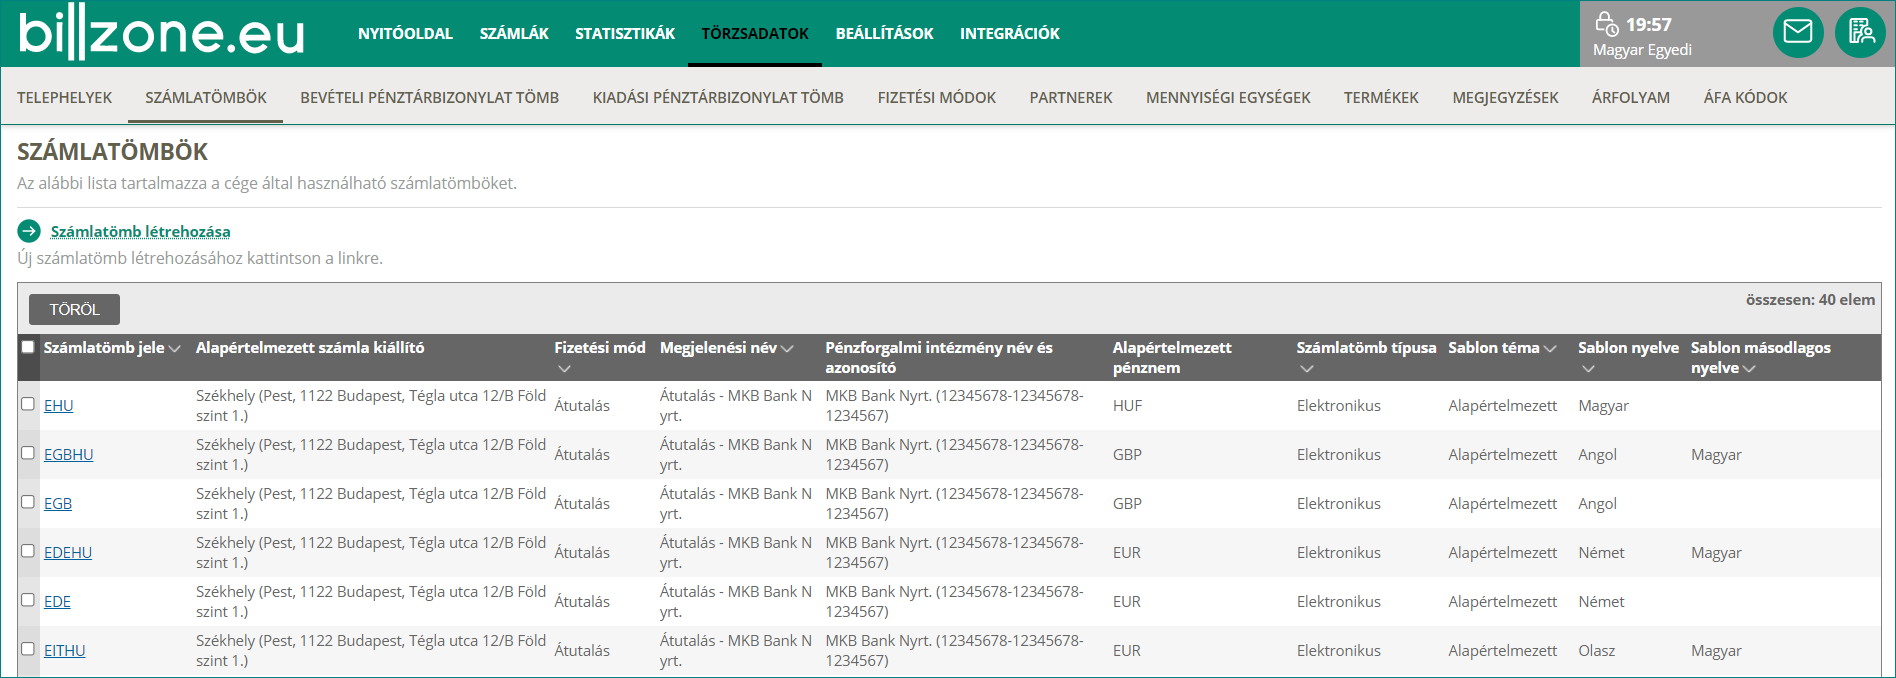Switch to the ÁFA KÓDOK tab

coord(1745,97)
